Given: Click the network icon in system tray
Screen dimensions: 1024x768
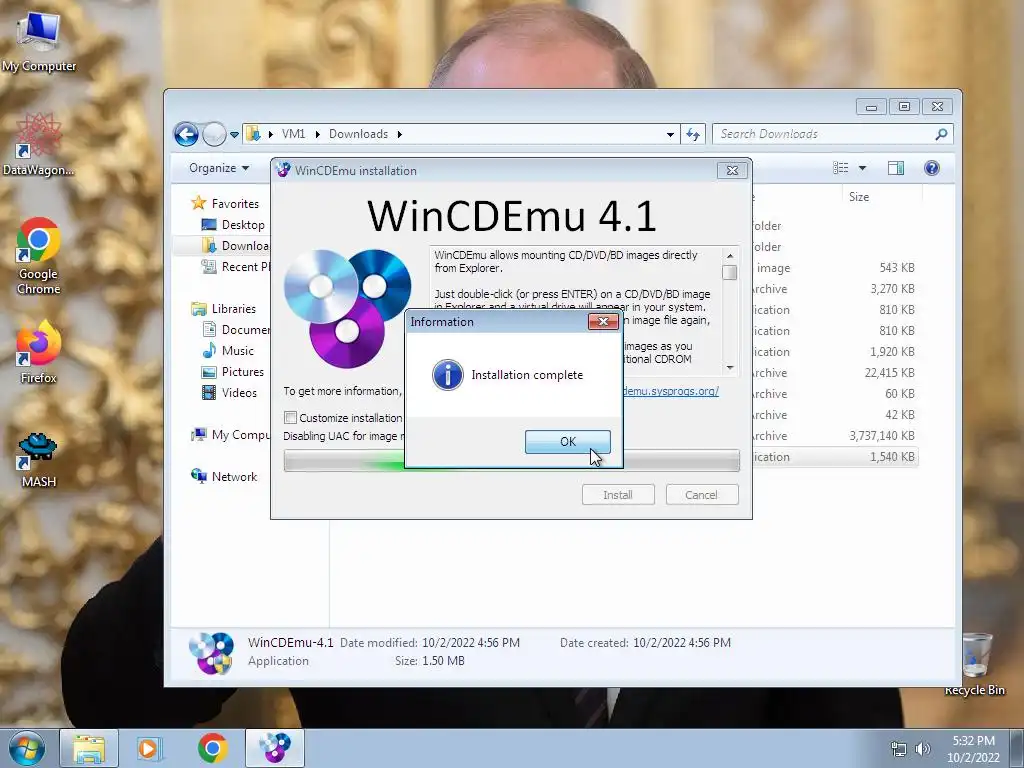Looking at the screenshot, I should click(x=899, y=749).
